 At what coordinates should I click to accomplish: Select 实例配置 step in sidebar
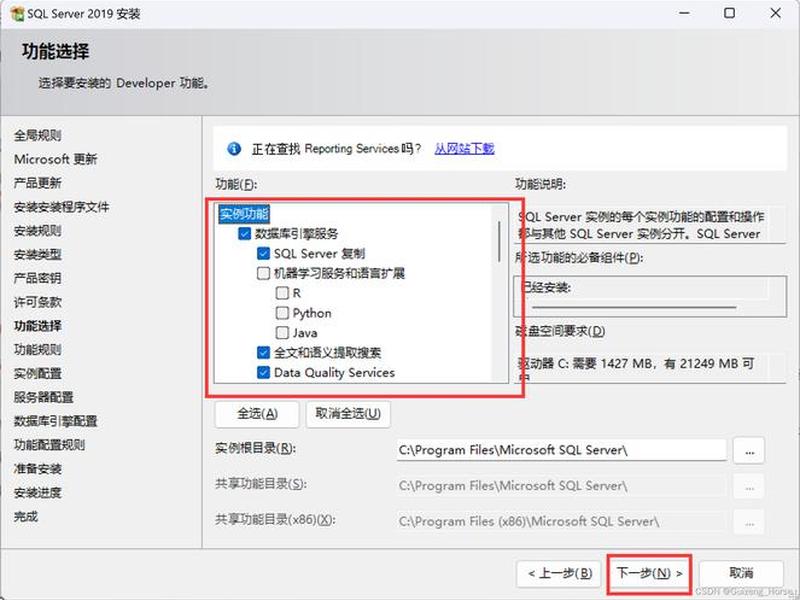[38, 373]
